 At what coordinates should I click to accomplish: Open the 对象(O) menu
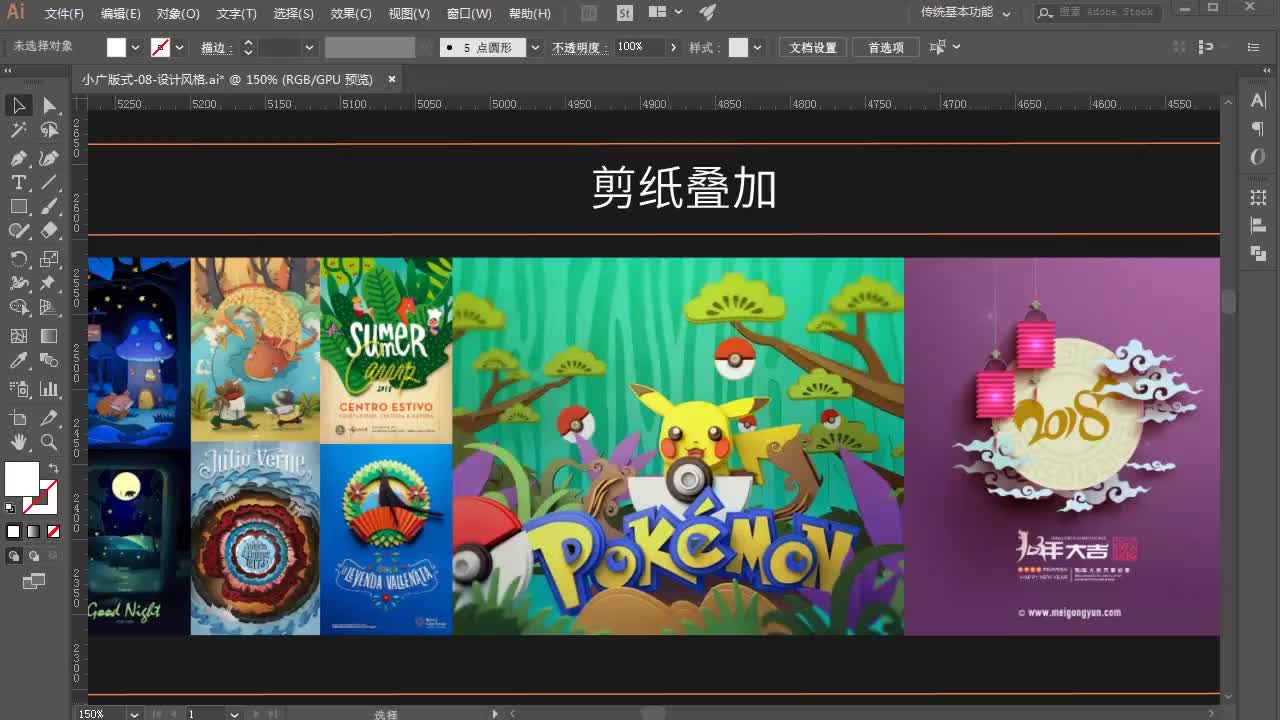[x=178, y=14]
